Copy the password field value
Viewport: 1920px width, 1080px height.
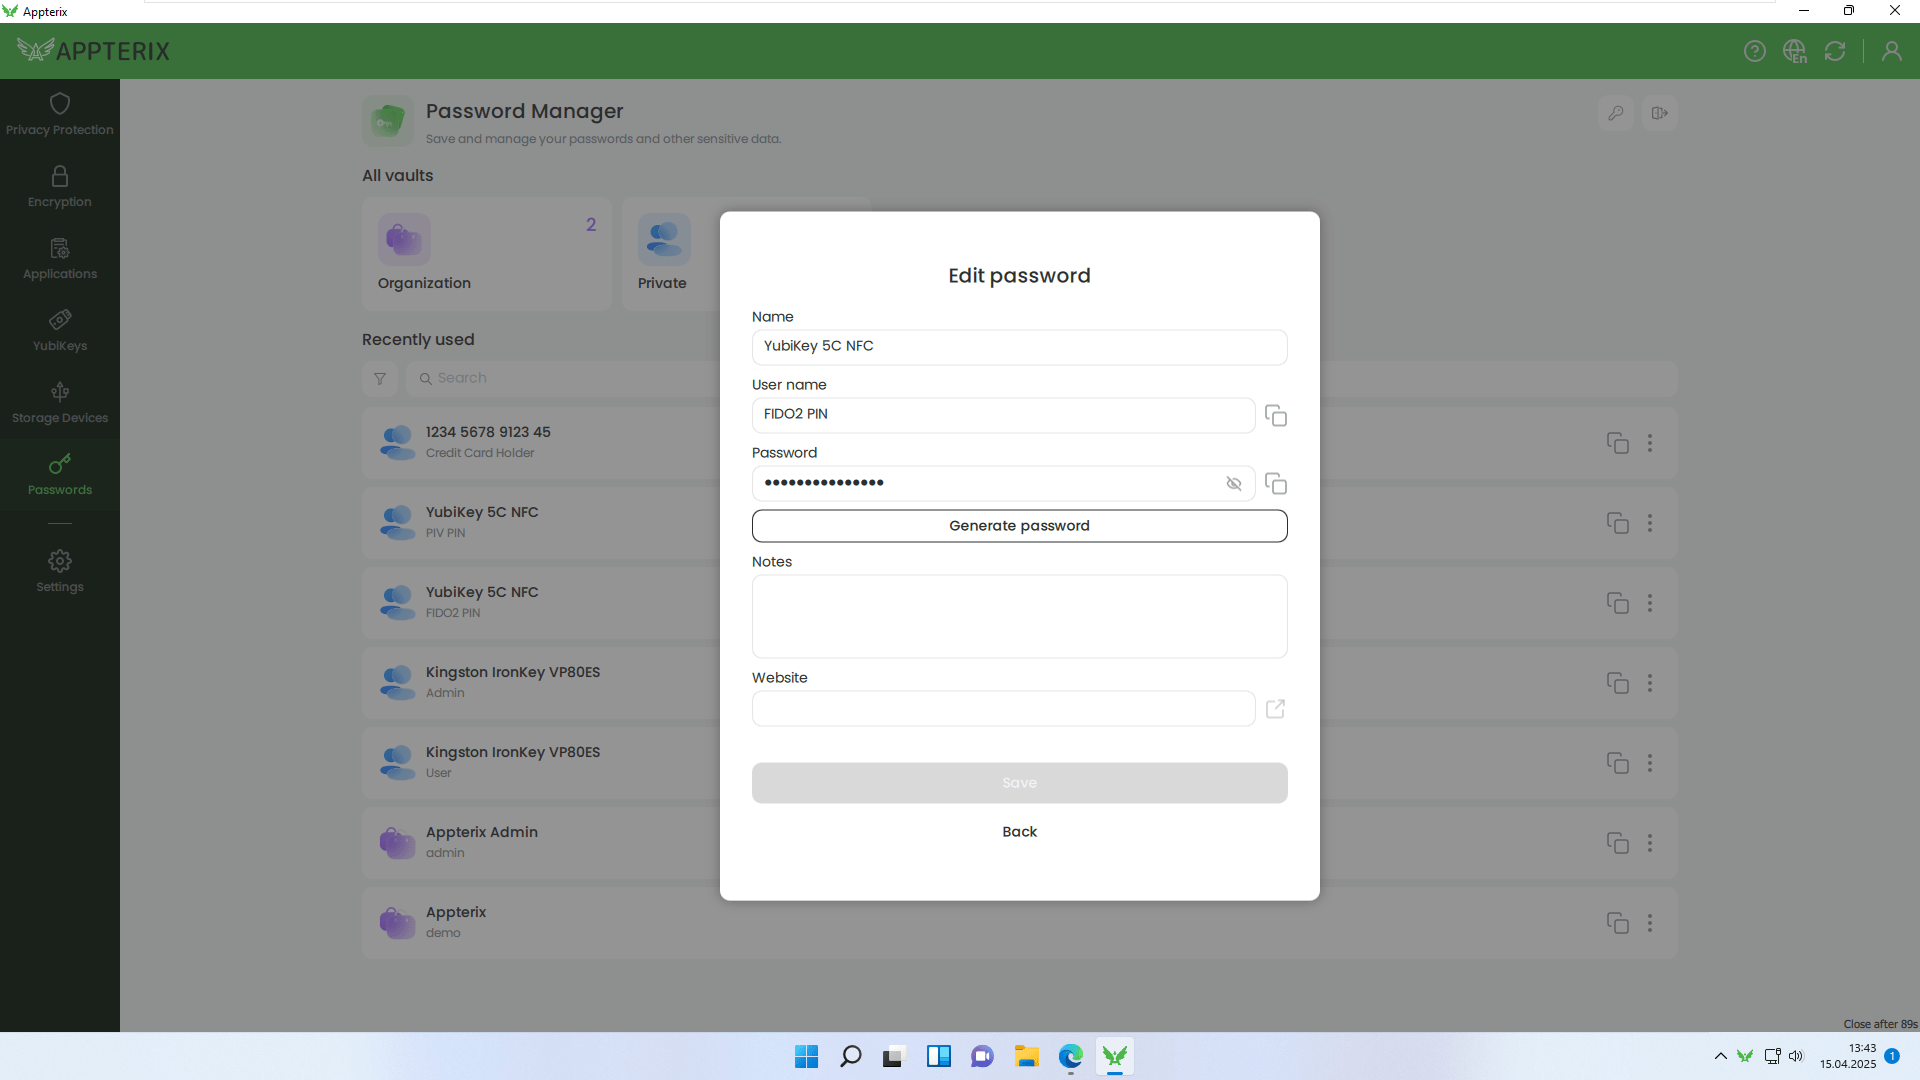click(x=1275, y=484)
